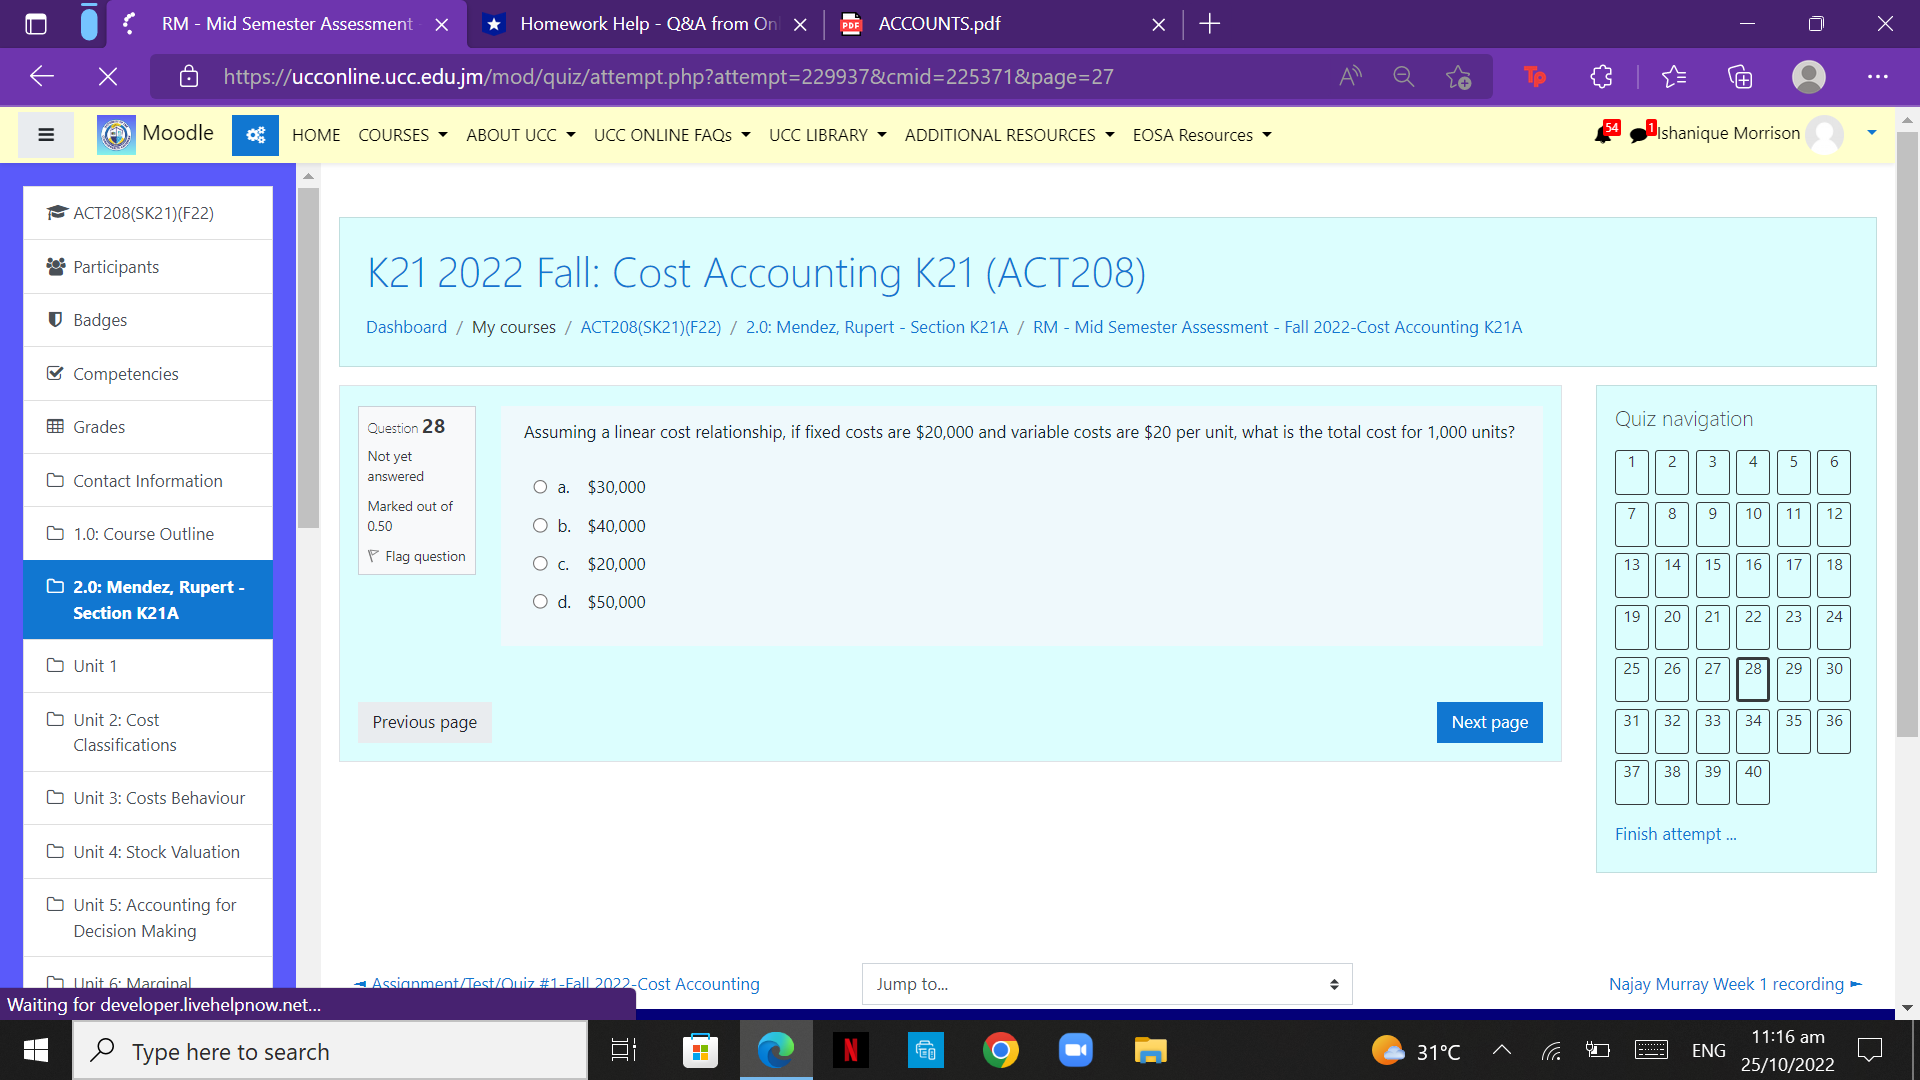Switch to the ACCOUNTS.pdf browser tab

pos(937,23)
